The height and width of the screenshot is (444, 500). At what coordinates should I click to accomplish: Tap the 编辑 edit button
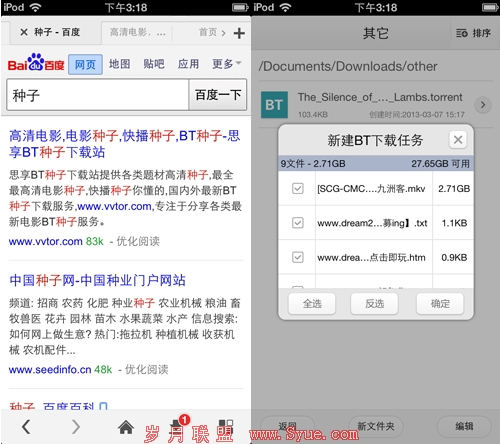click(x=464, y=426)
